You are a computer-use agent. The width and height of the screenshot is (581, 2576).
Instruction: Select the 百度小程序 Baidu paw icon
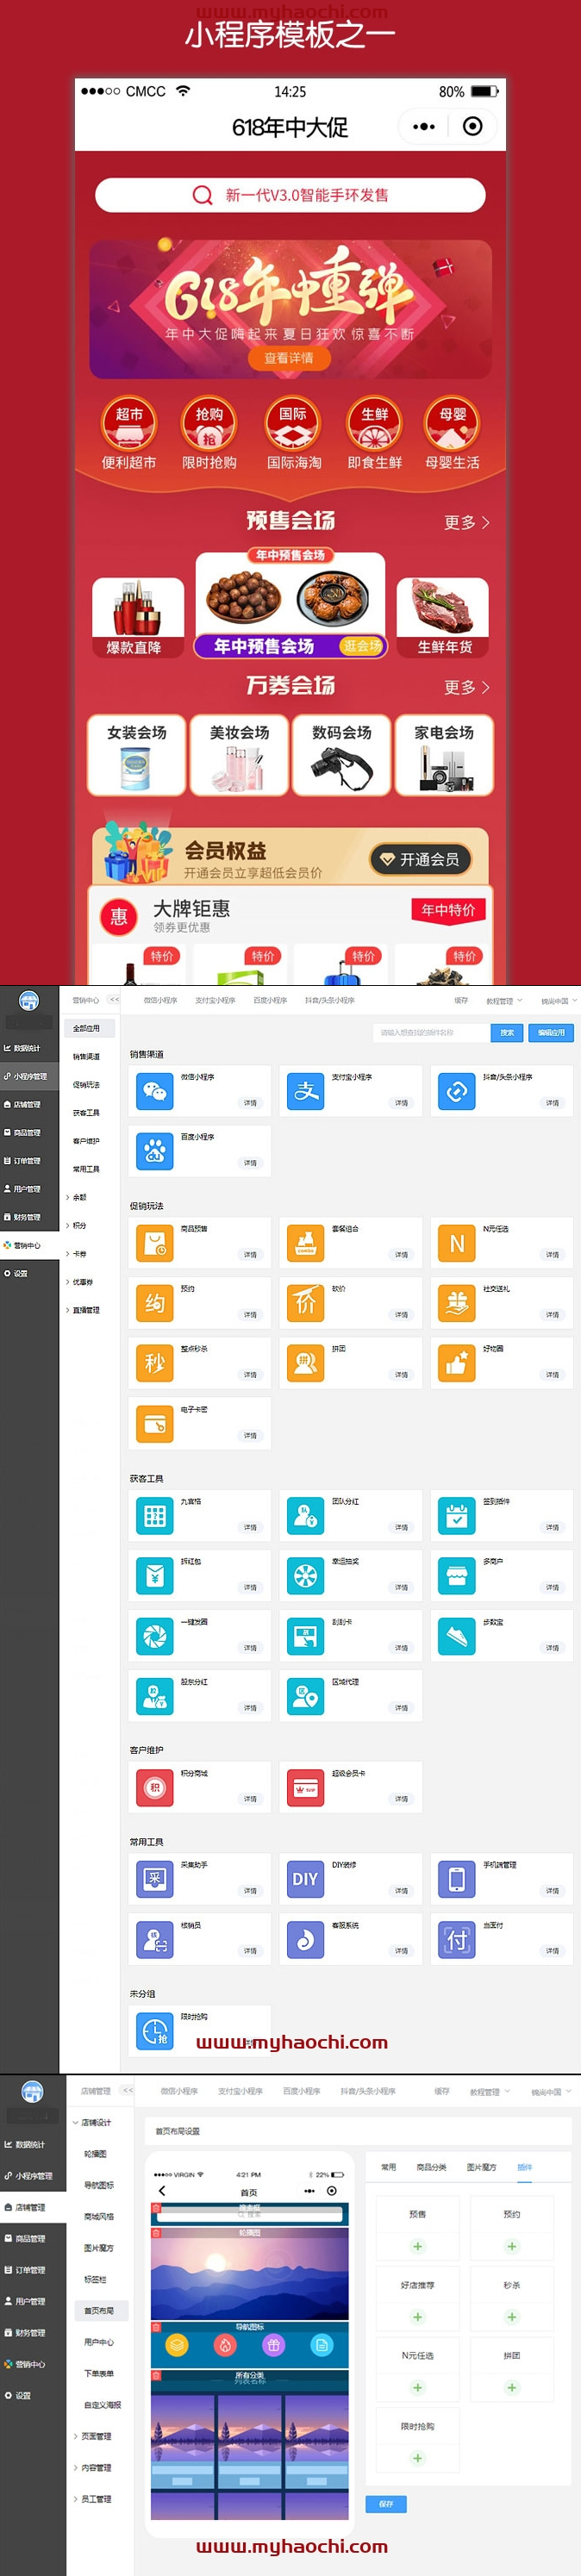pyautogui.click(x=154, y=1151)
